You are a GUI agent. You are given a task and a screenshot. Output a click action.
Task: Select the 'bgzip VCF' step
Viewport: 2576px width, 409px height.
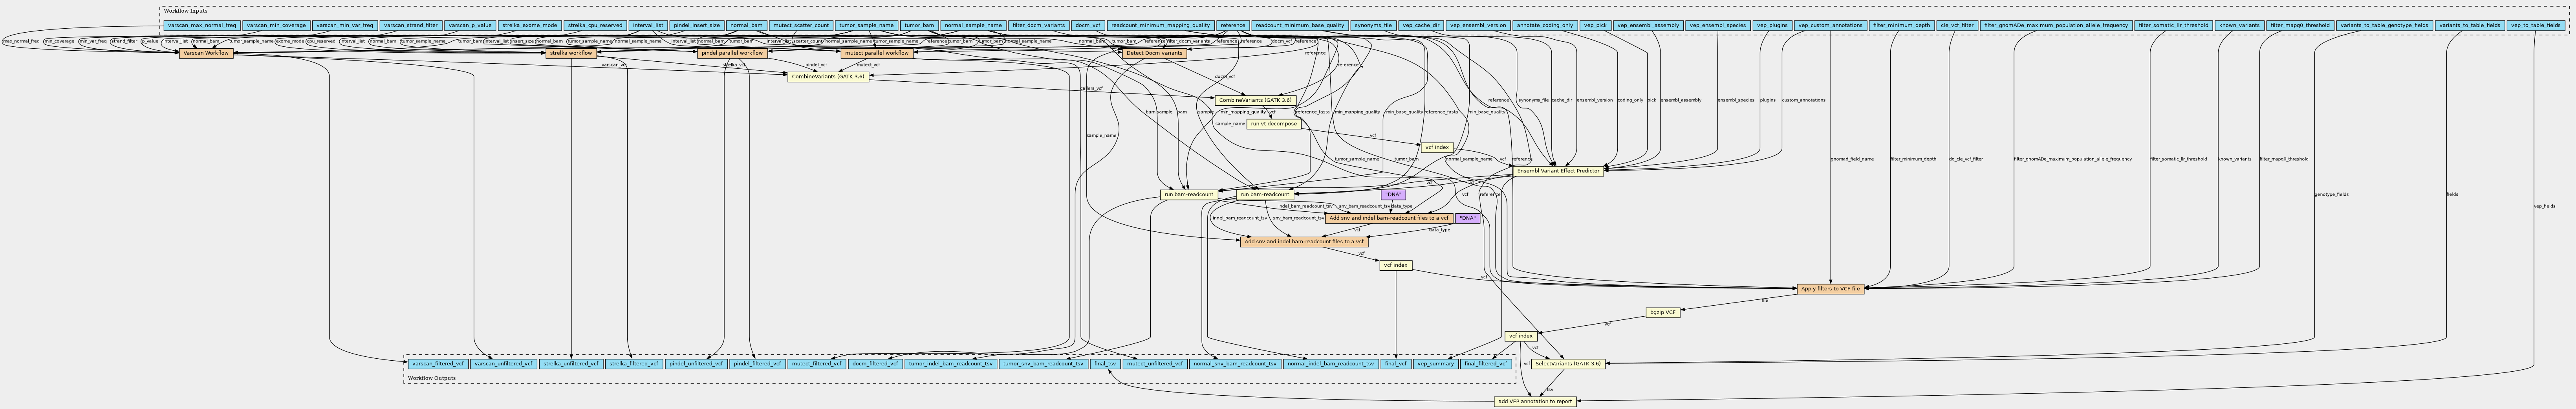(x=1663, y=313)
